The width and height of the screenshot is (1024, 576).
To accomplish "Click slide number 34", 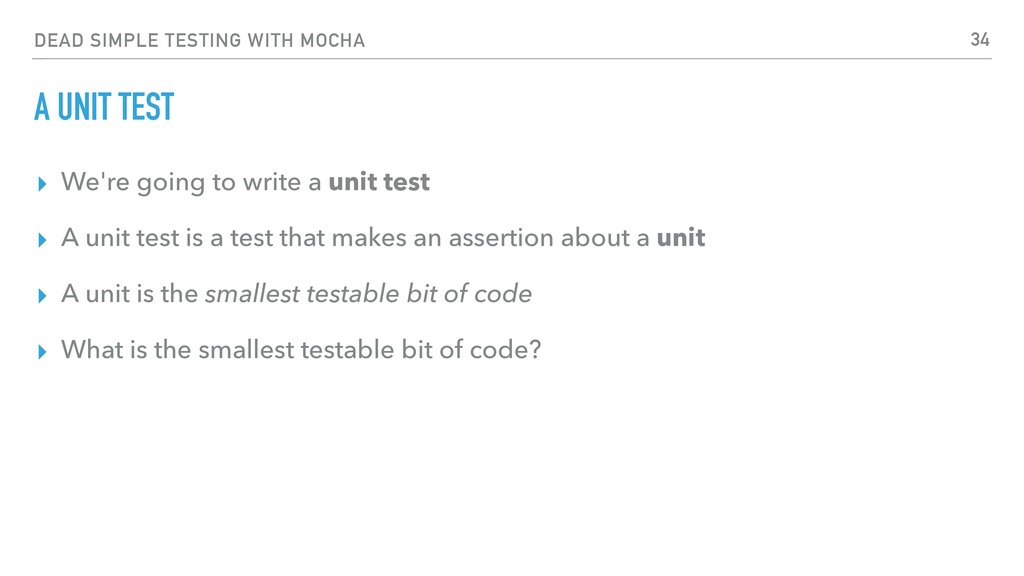I will click(x=980, y=40).
